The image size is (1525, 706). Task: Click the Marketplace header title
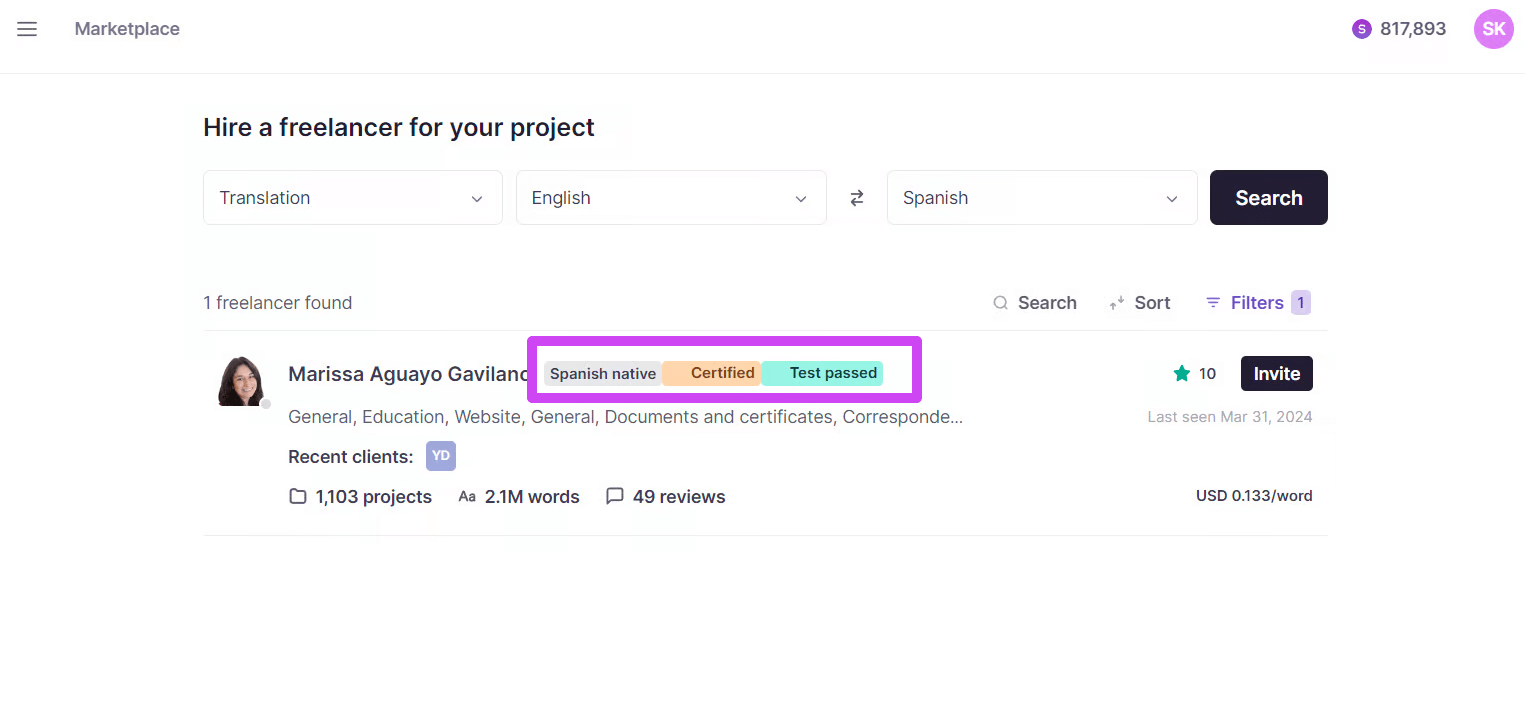click(x=127, y=29)
